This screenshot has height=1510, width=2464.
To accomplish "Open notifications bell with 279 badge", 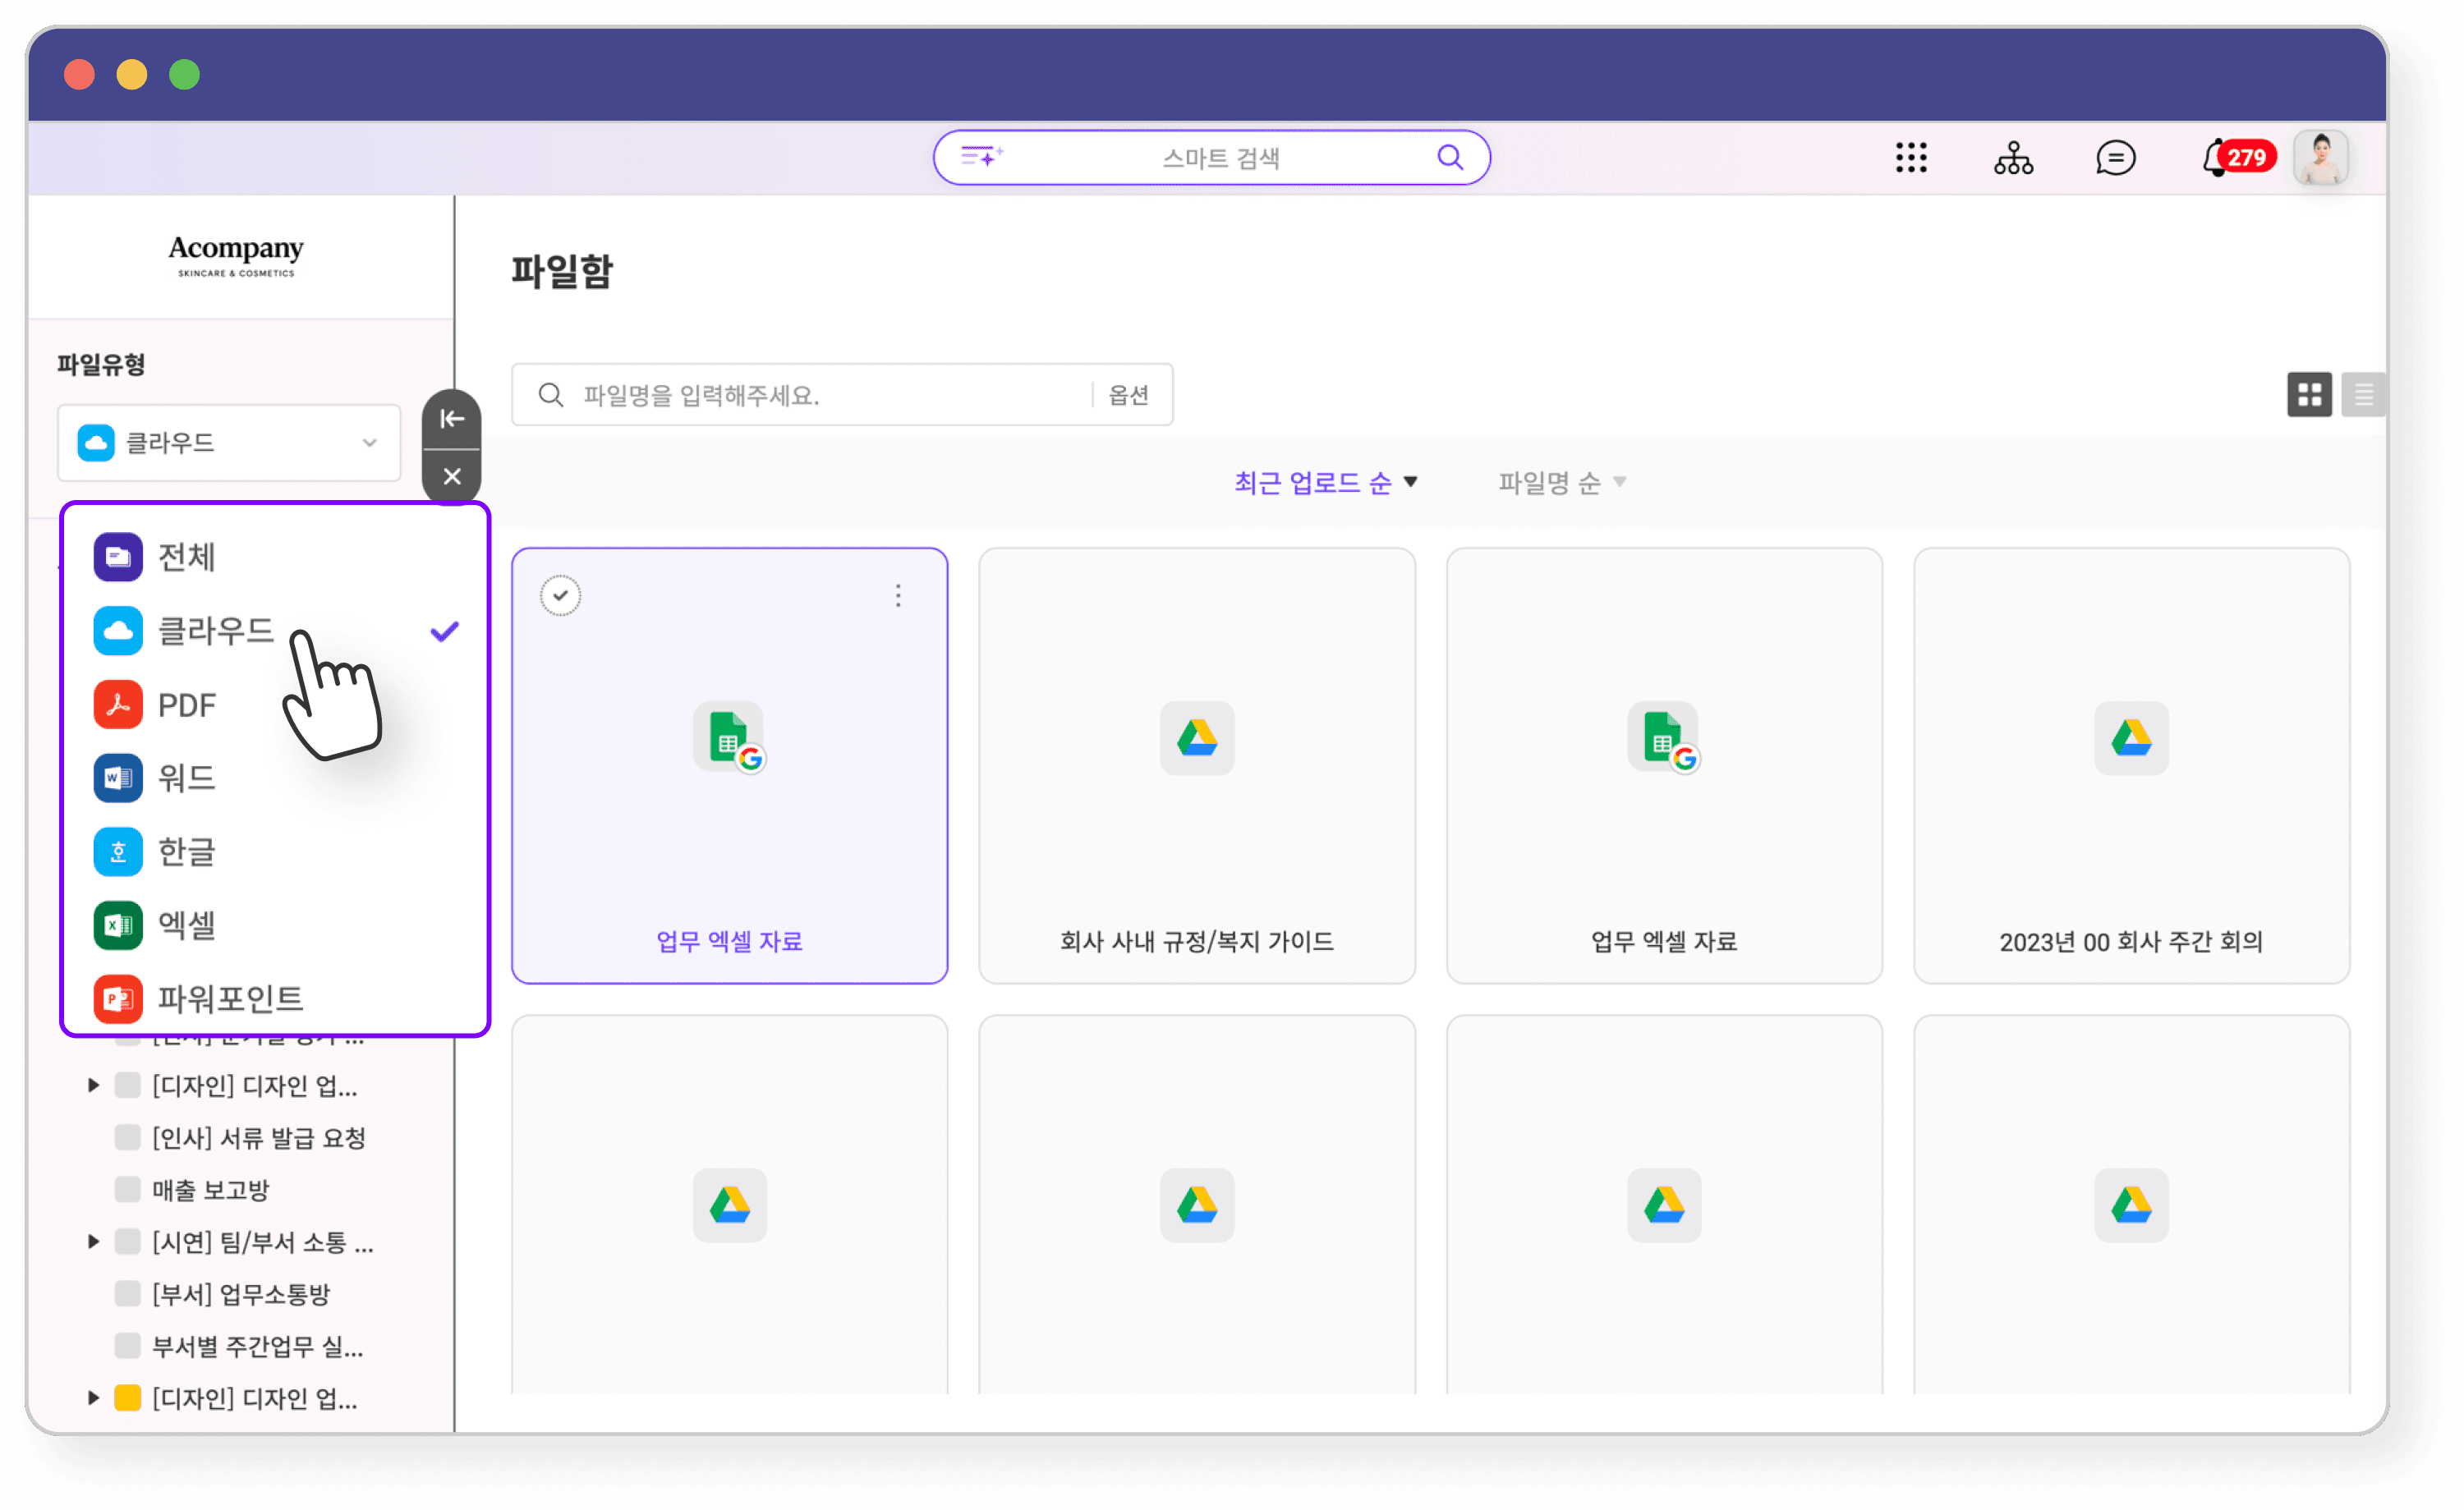I will click(2216, 158).
